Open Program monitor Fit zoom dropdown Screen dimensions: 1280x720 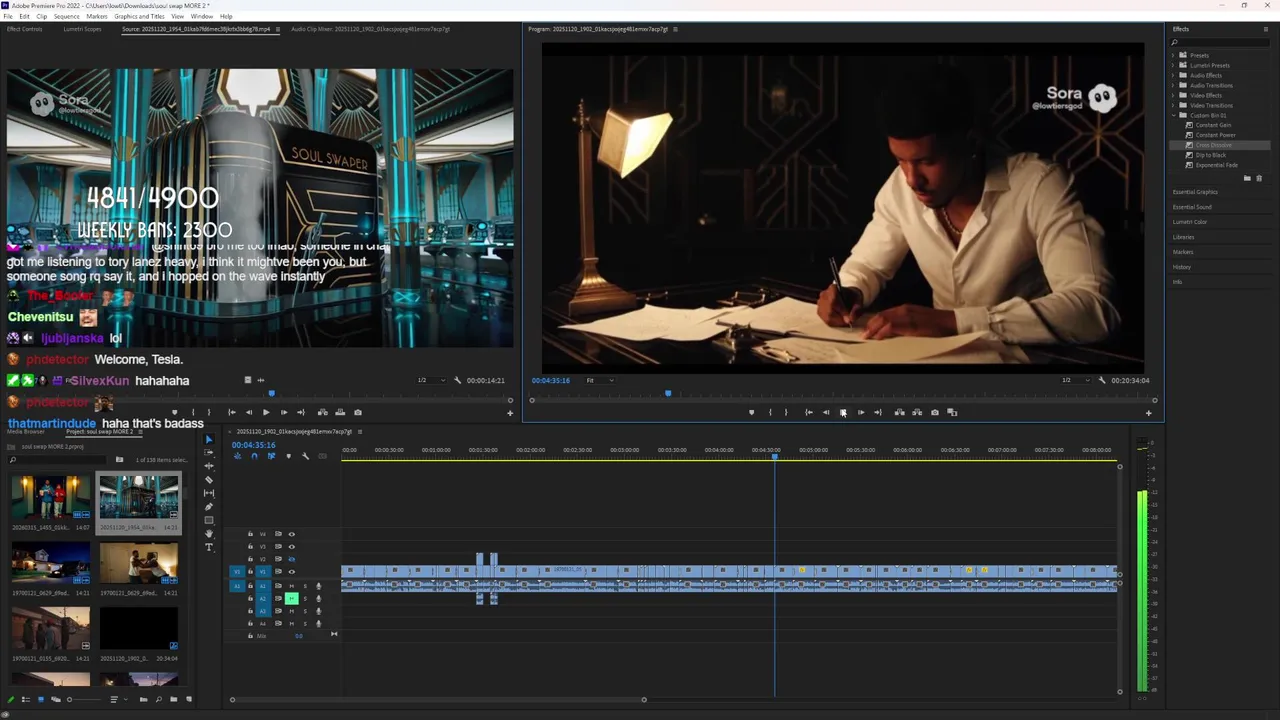pyautogui.click(x=600, y=380)
